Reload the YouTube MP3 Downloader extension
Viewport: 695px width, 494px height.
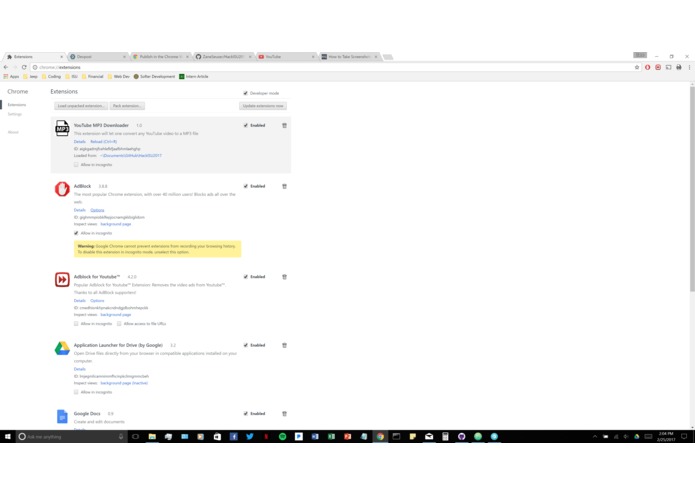click(104, 142)
